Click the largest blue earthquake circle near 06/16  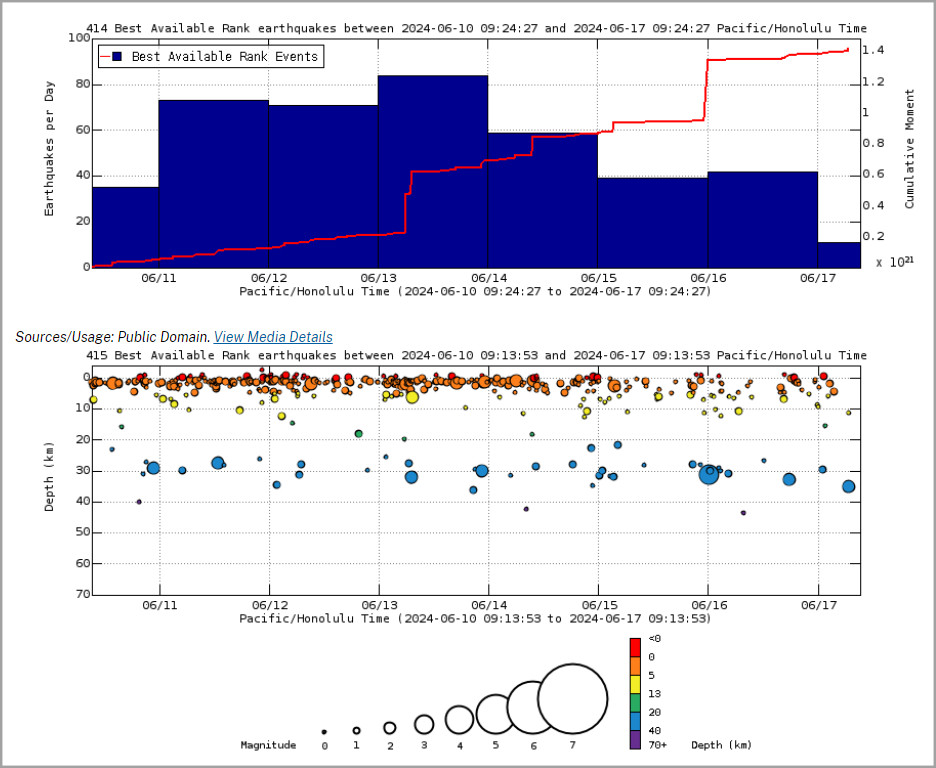pyautogui.click(x=709, y=474)
